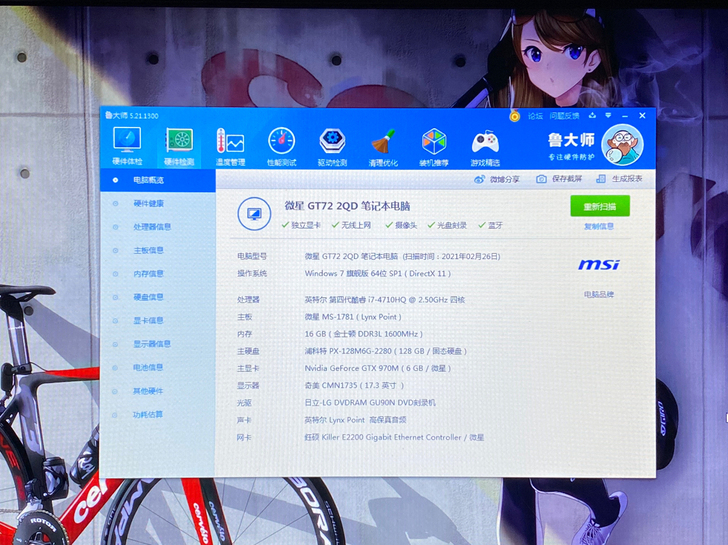Open 温度管理 temperature management icon
Viewport: 728px width, 545px height.
230,147
